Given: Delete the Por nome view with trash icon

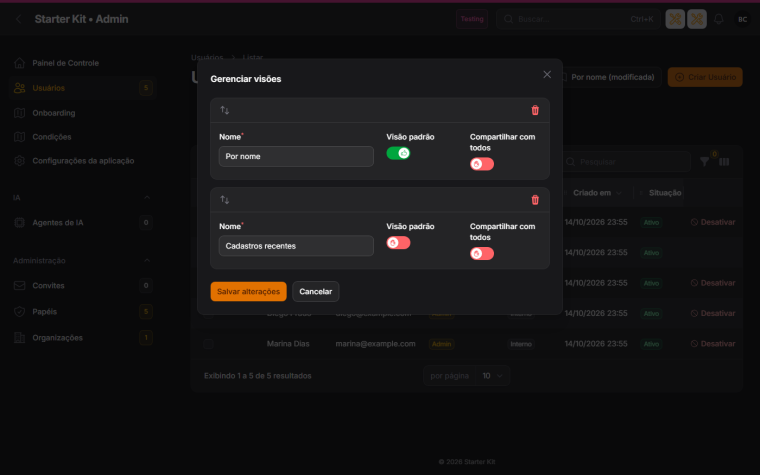Looking at the screenshot, I should click(x=535, y=110).
